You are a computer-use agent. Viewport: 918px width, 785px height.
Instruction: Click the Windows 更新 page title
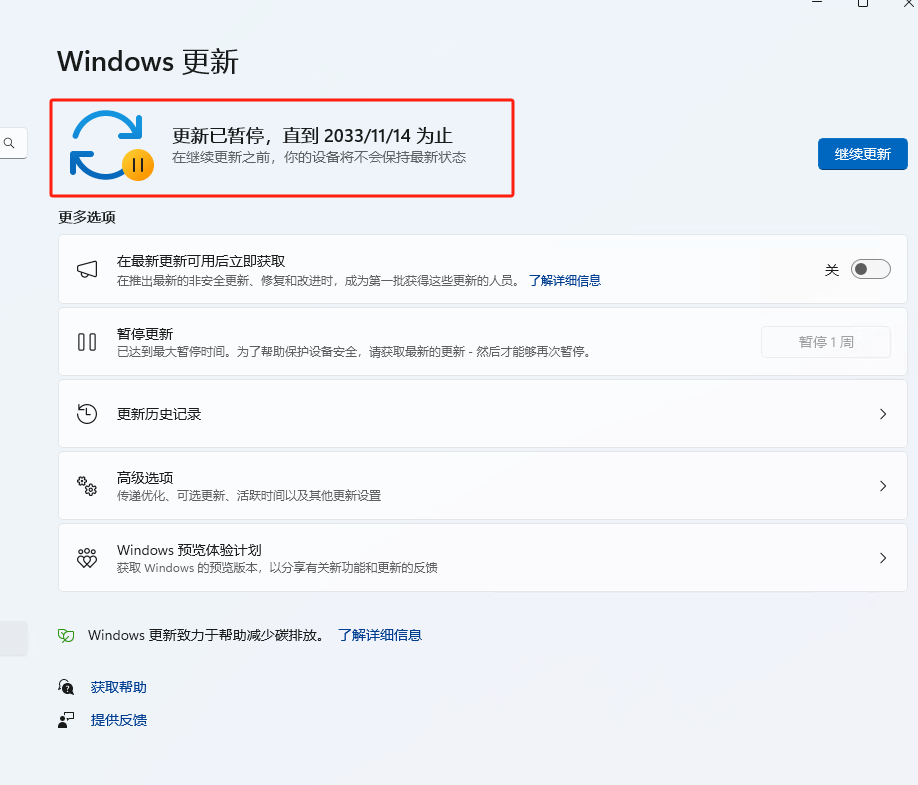148,61
